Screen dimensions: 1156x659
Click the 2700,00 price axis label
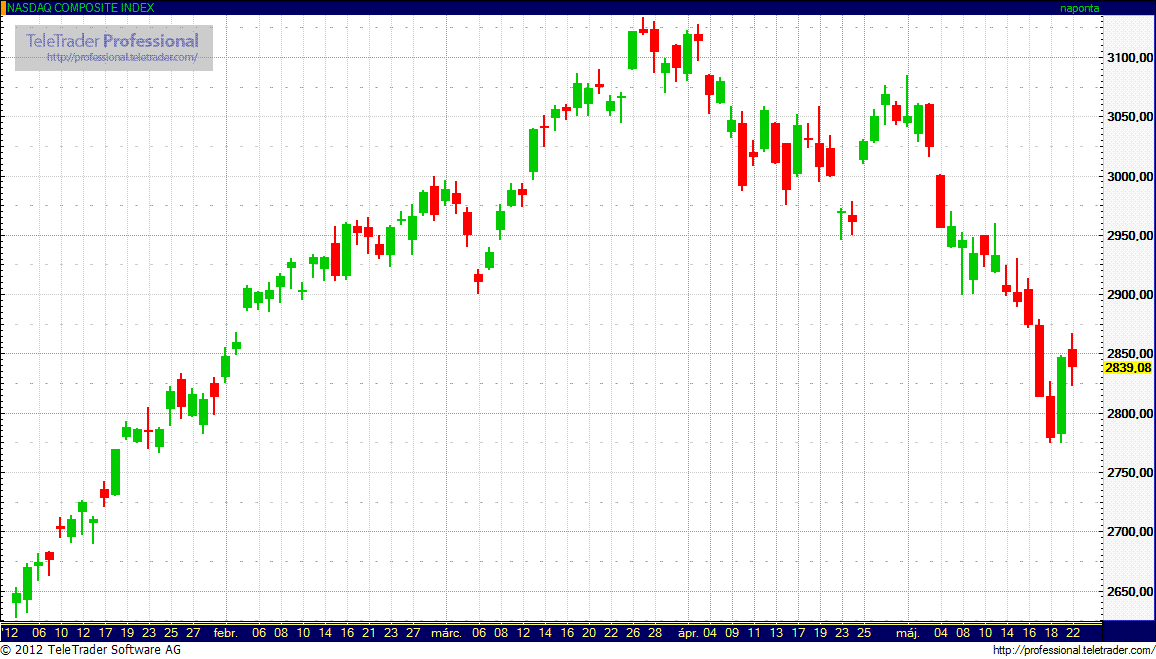point(1128,532)
